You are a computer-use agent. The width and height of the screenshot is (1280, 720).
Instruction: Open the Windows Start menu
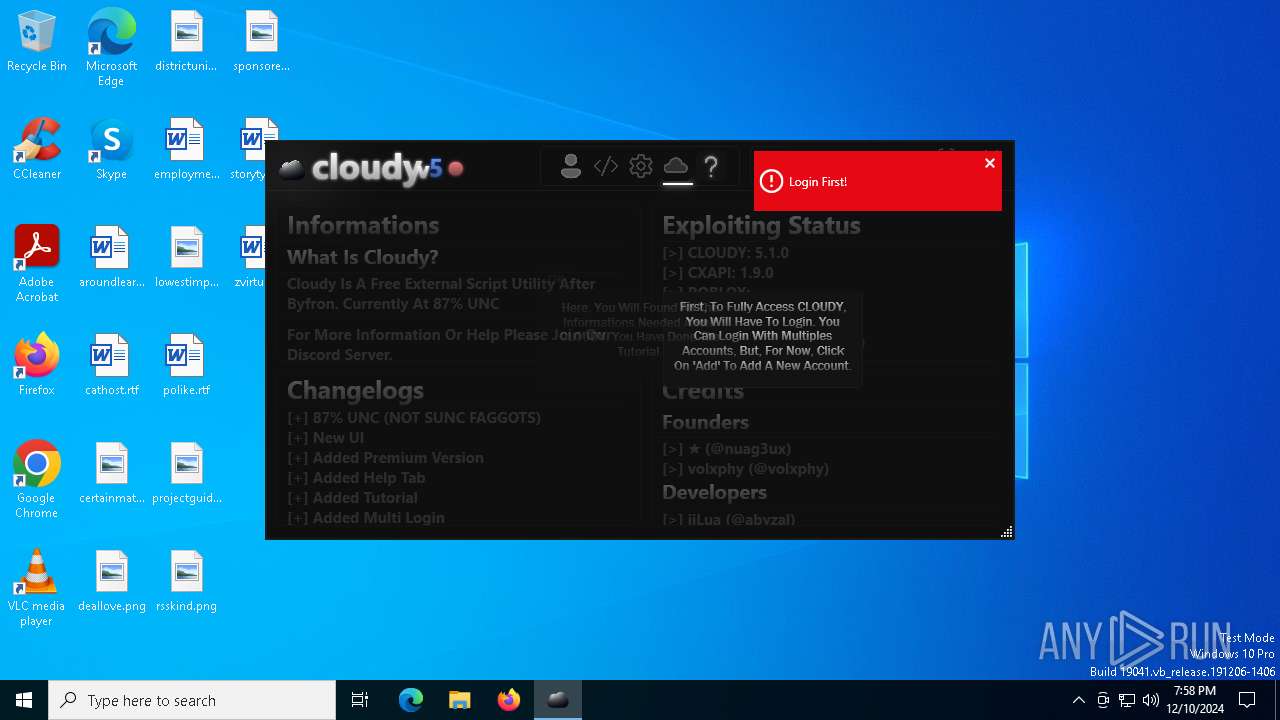coord(24,700)
